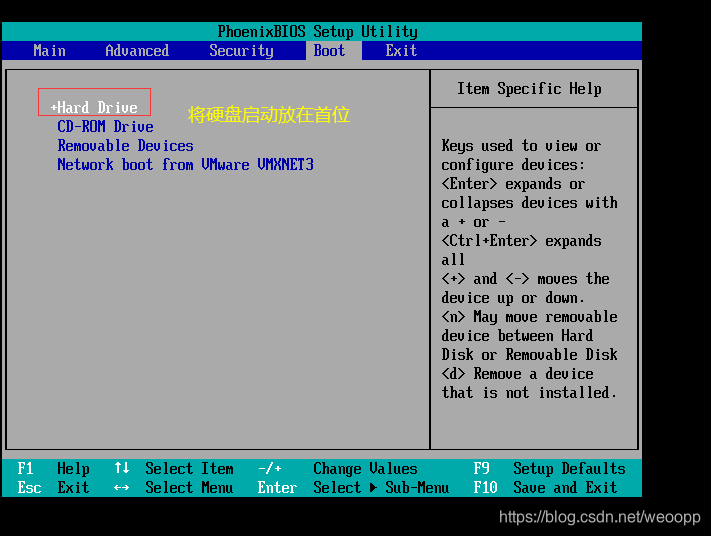This screenshot has height=536, width=711.
Task: Click Esc Exit key hint
Action: point(53,487)
